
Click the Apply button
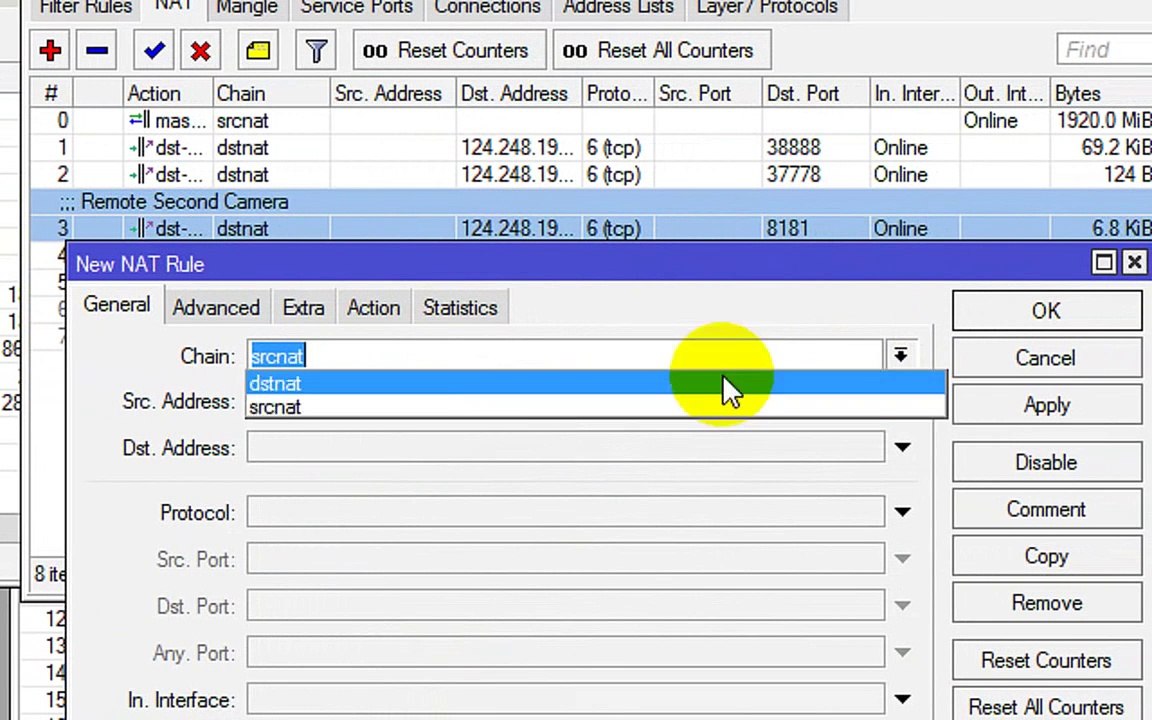(1047, 405)
